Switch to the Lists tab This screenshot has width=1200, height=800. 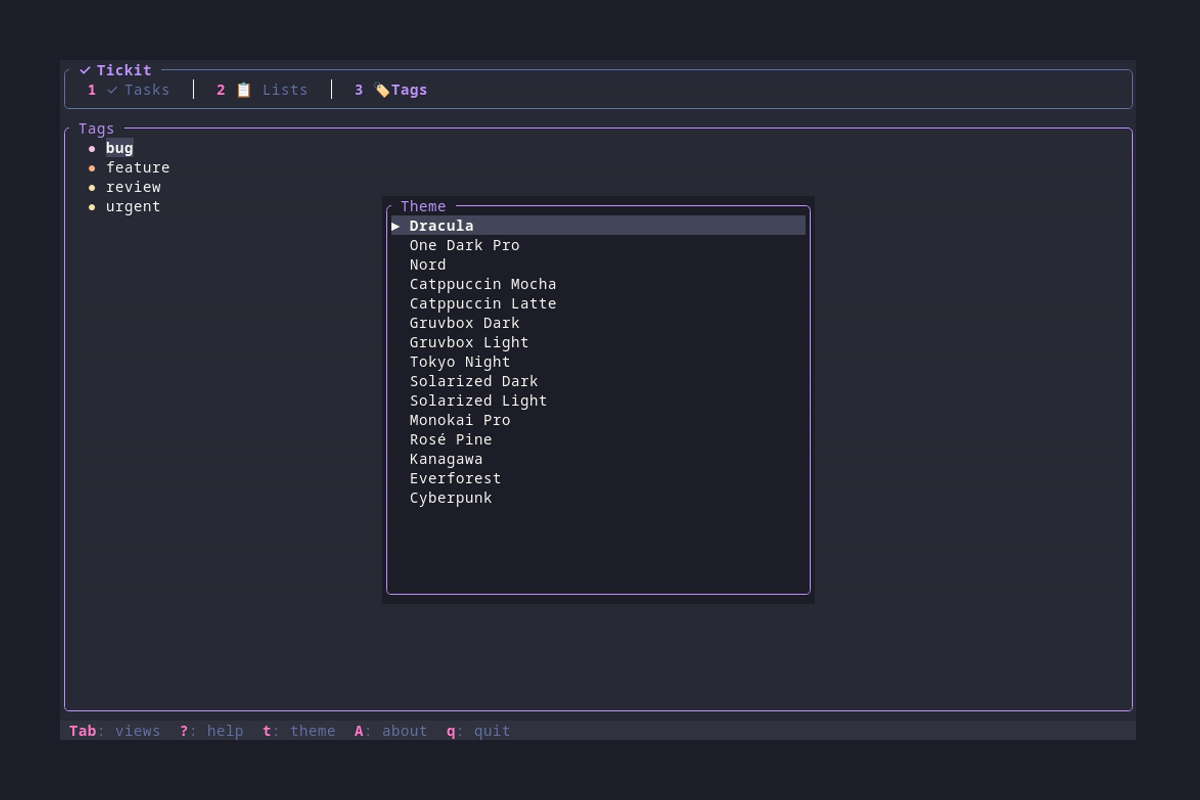(285, 89)
